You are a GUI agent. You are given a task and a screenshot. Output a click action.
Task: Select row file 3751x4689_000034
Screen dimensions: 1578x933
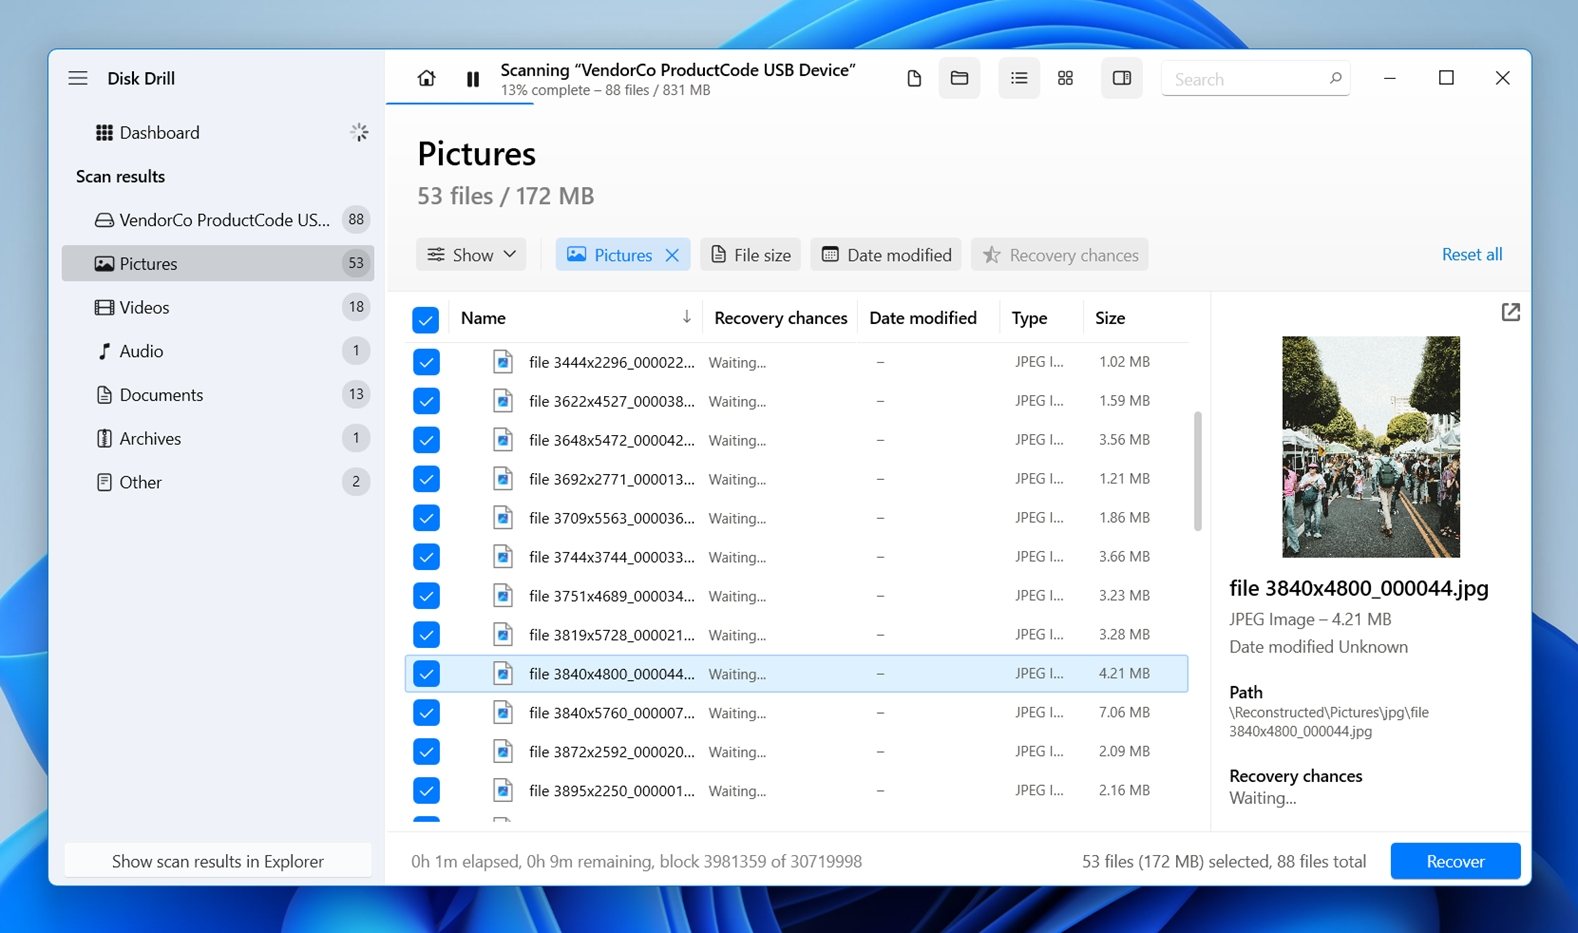point(797,596)
